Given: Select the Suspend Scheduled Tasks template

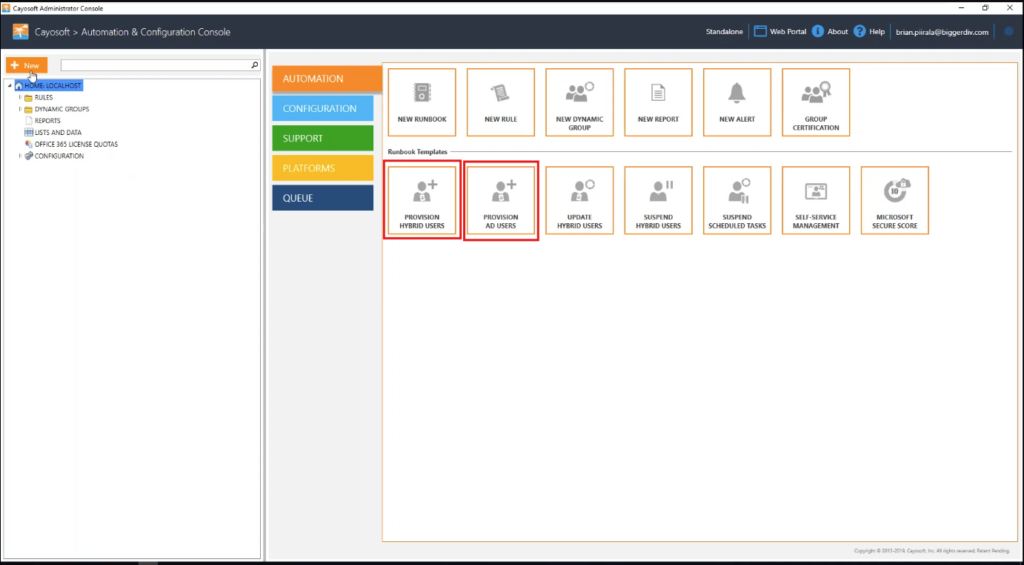Looking at the screenshot, I should 737,201.
